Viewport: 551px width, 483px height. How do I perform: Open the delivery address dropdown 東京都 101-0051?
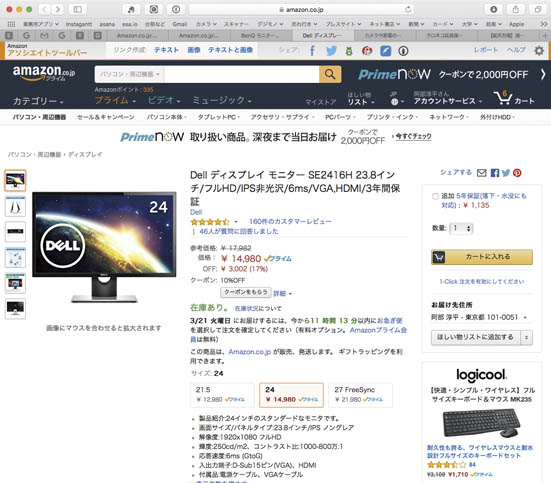click(x=479, y=317)
